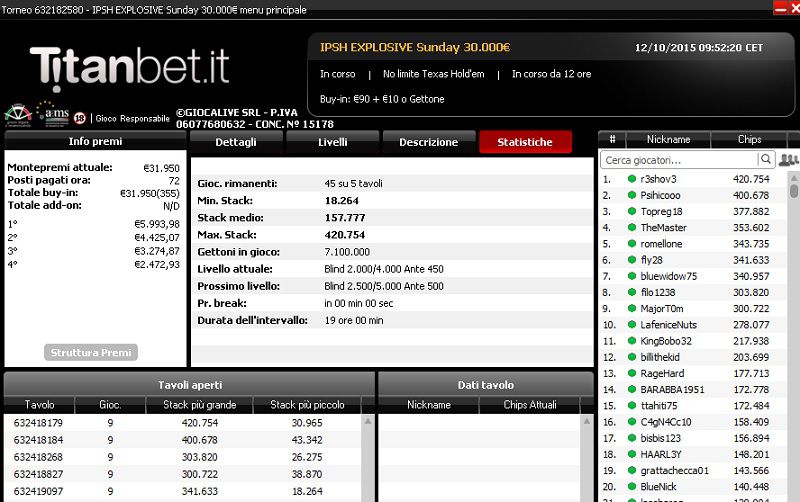Click the Montepremi attuale €31.950 value
This screenshot has height=502, width=800.
(161, 168)
